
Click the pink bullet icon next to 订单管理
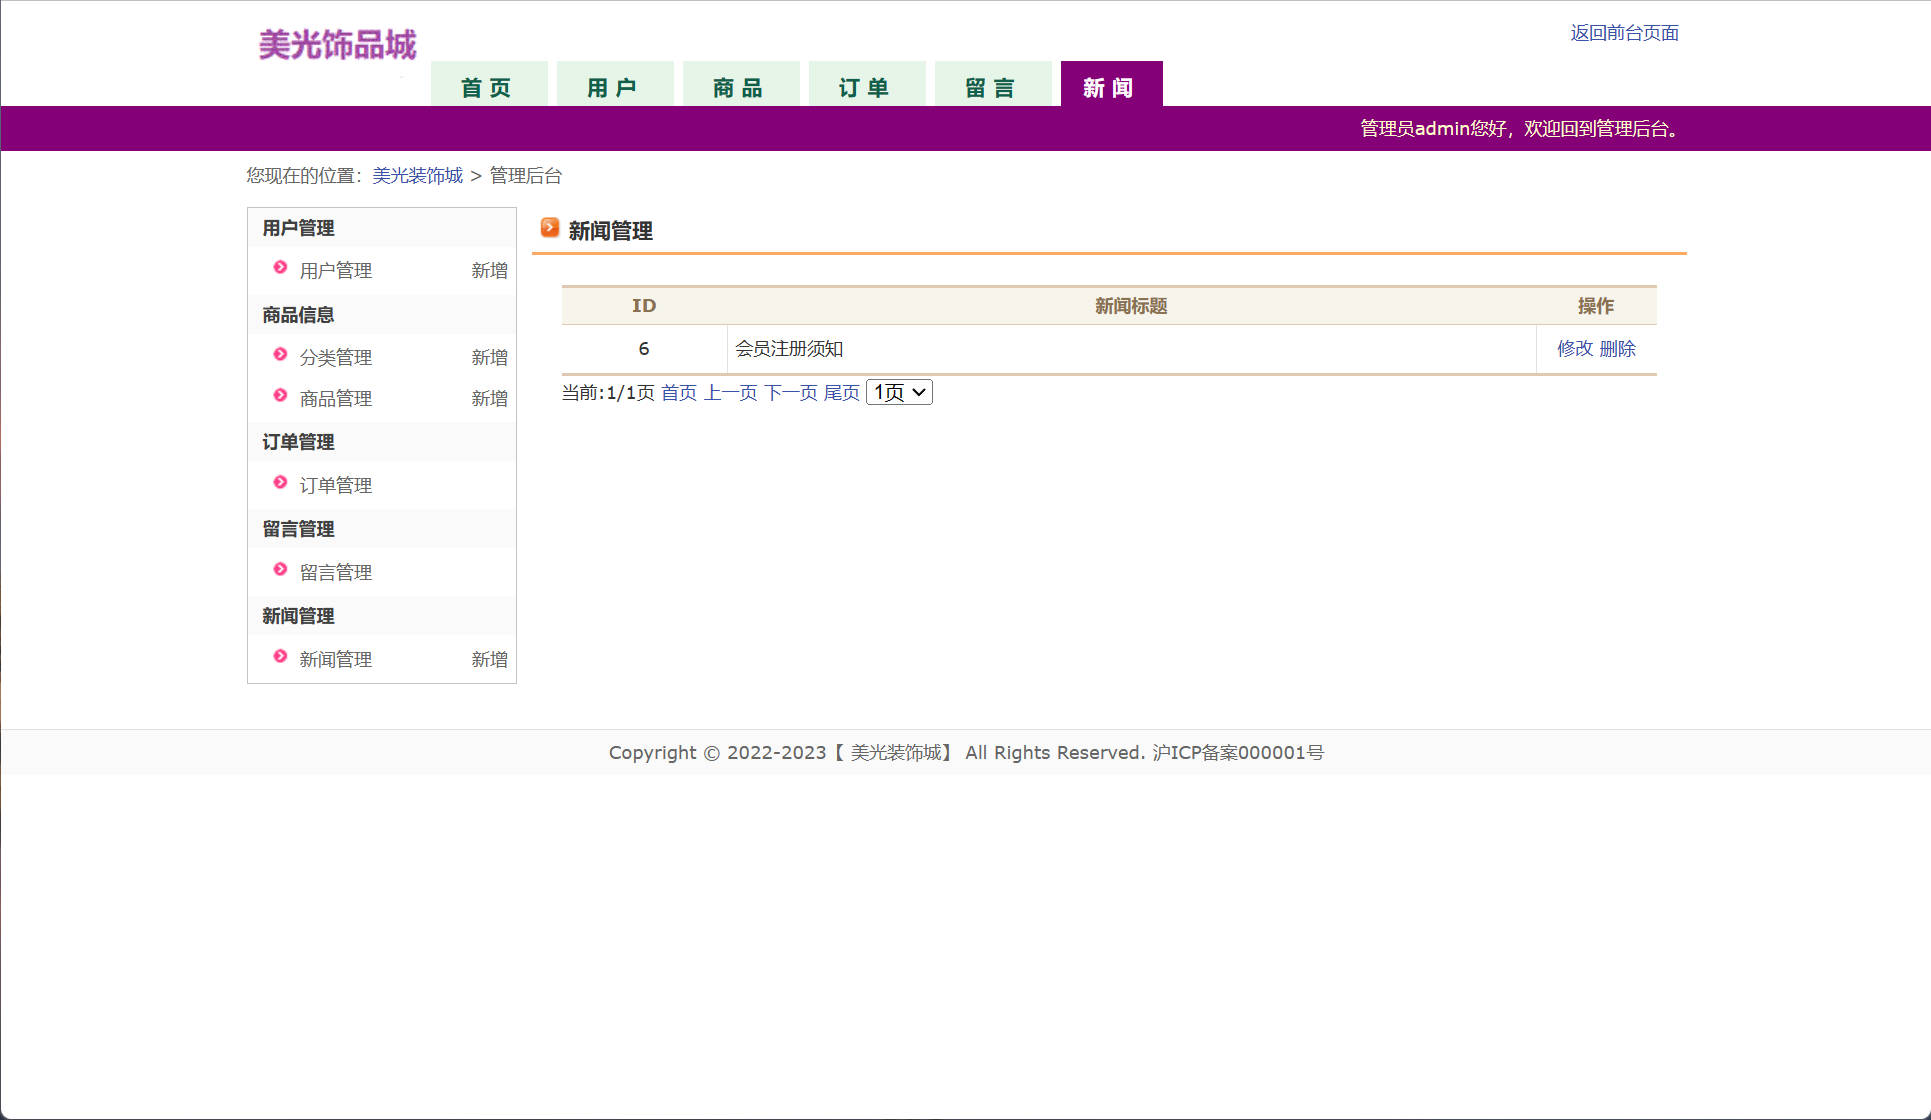pyautogui.click(x=281, y=483)
